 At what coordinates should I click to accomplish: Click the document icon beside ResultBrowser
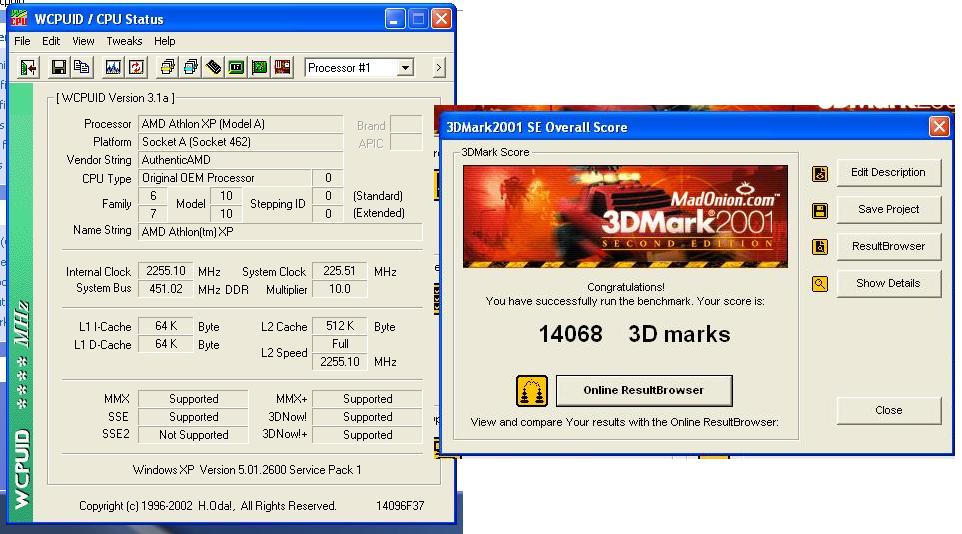[x=820, y=247]
